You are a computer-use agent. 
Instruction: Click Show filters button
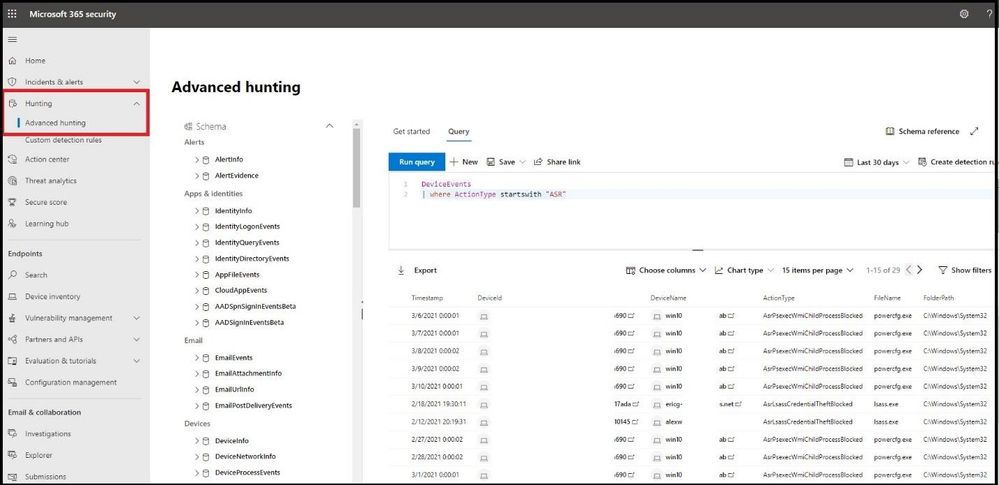coord(965,270)
